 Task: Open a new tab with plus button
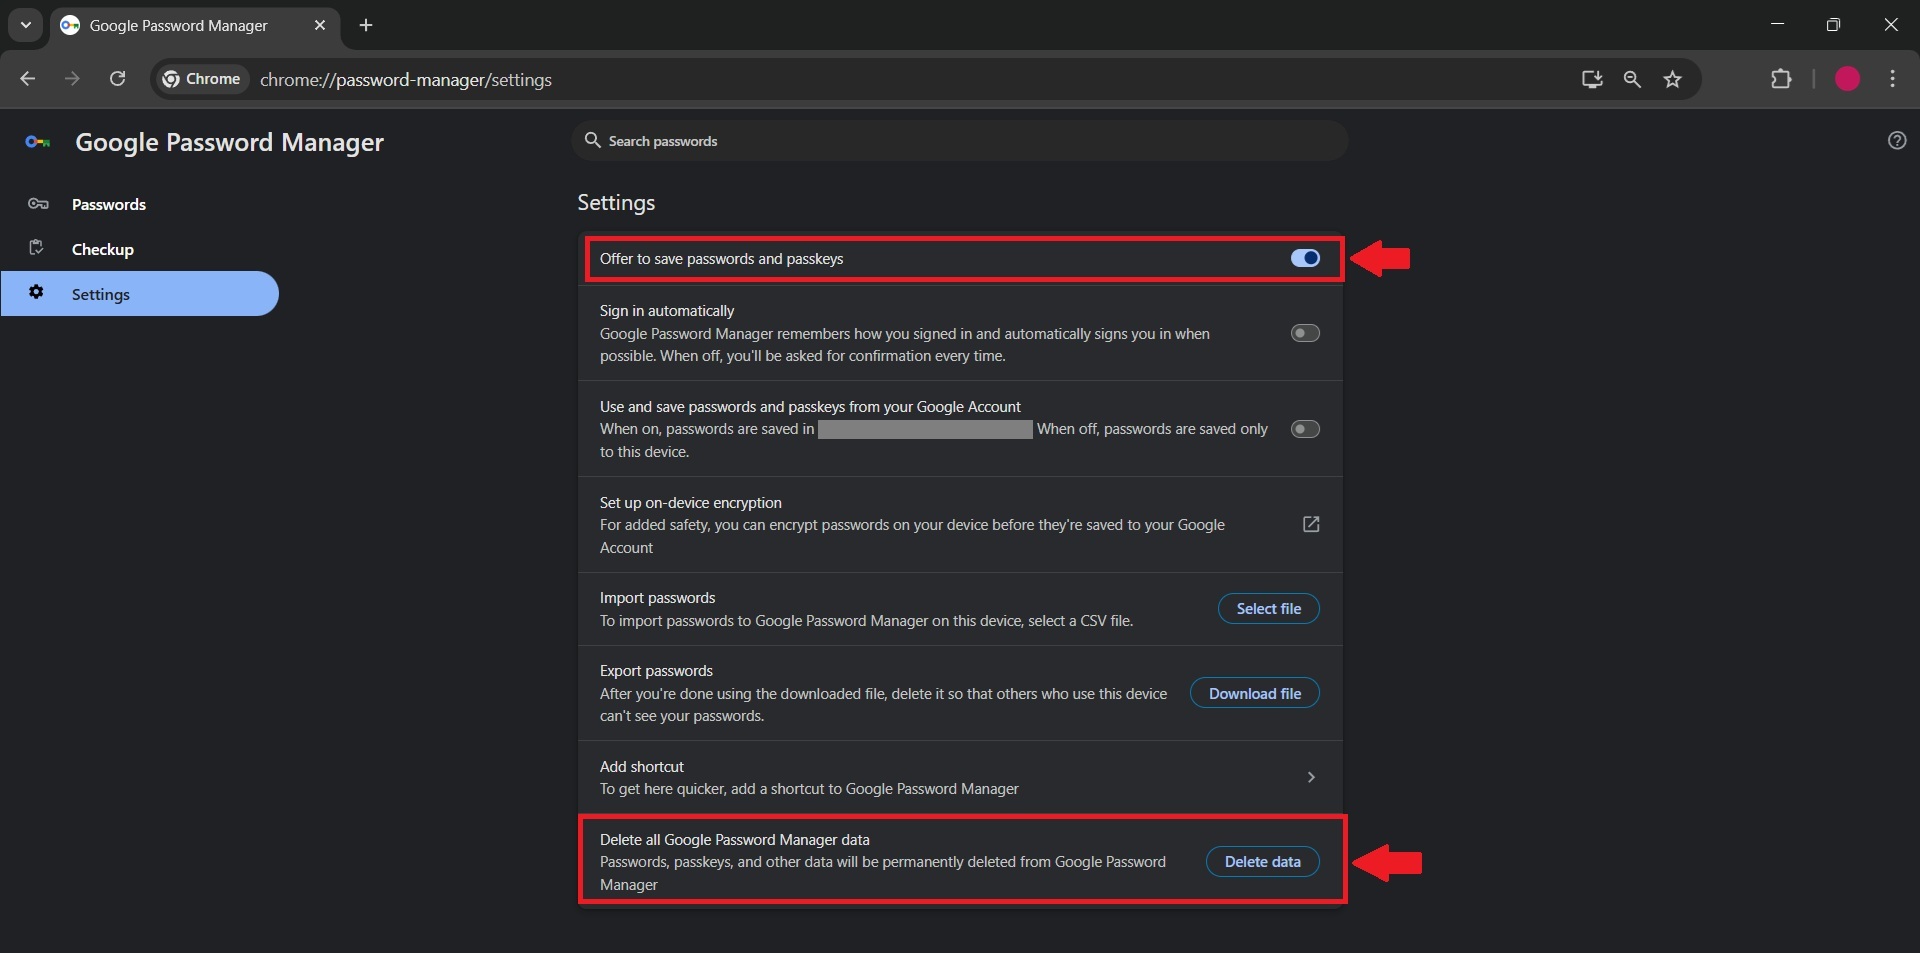pyautogui.click(x=366, y=25)
